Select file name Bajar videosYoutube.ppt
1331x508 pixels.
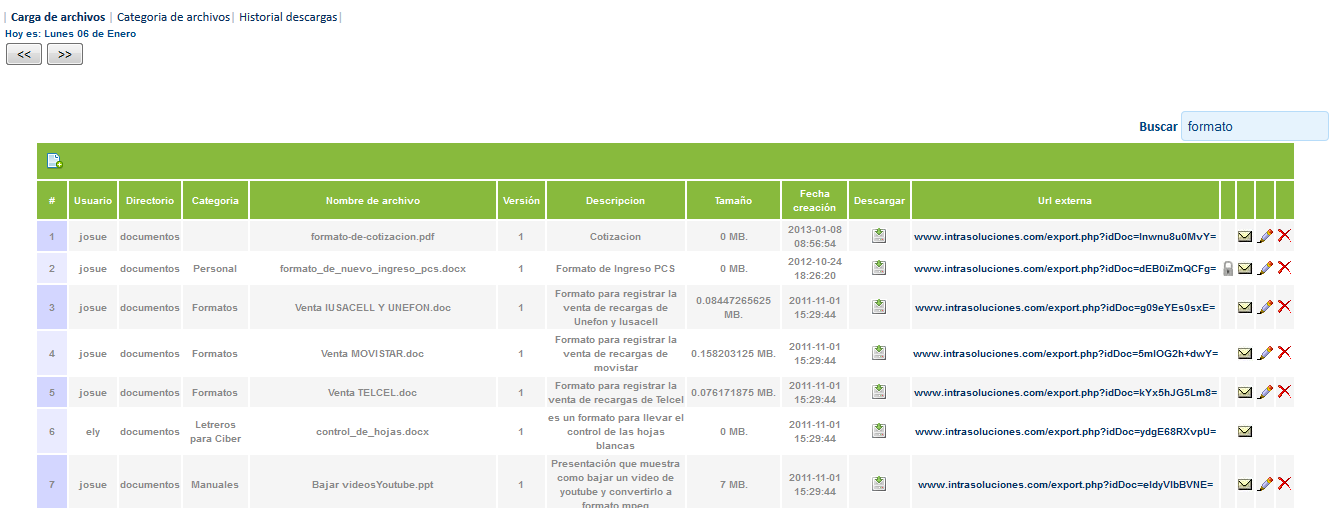click(373, 484)
